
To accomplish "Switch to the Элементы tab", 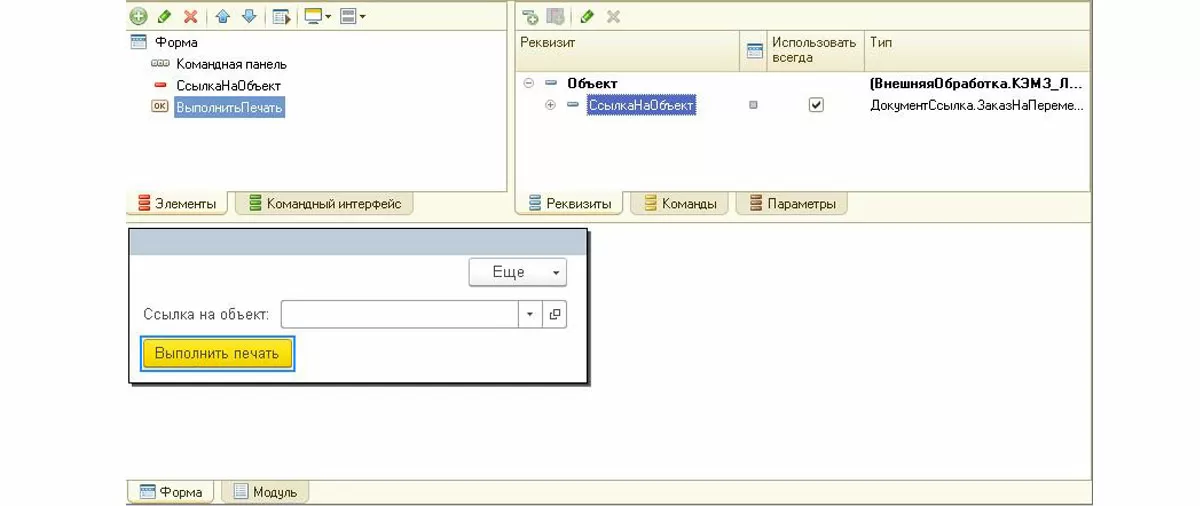I will pyautogui.click(x=177, y=204).
